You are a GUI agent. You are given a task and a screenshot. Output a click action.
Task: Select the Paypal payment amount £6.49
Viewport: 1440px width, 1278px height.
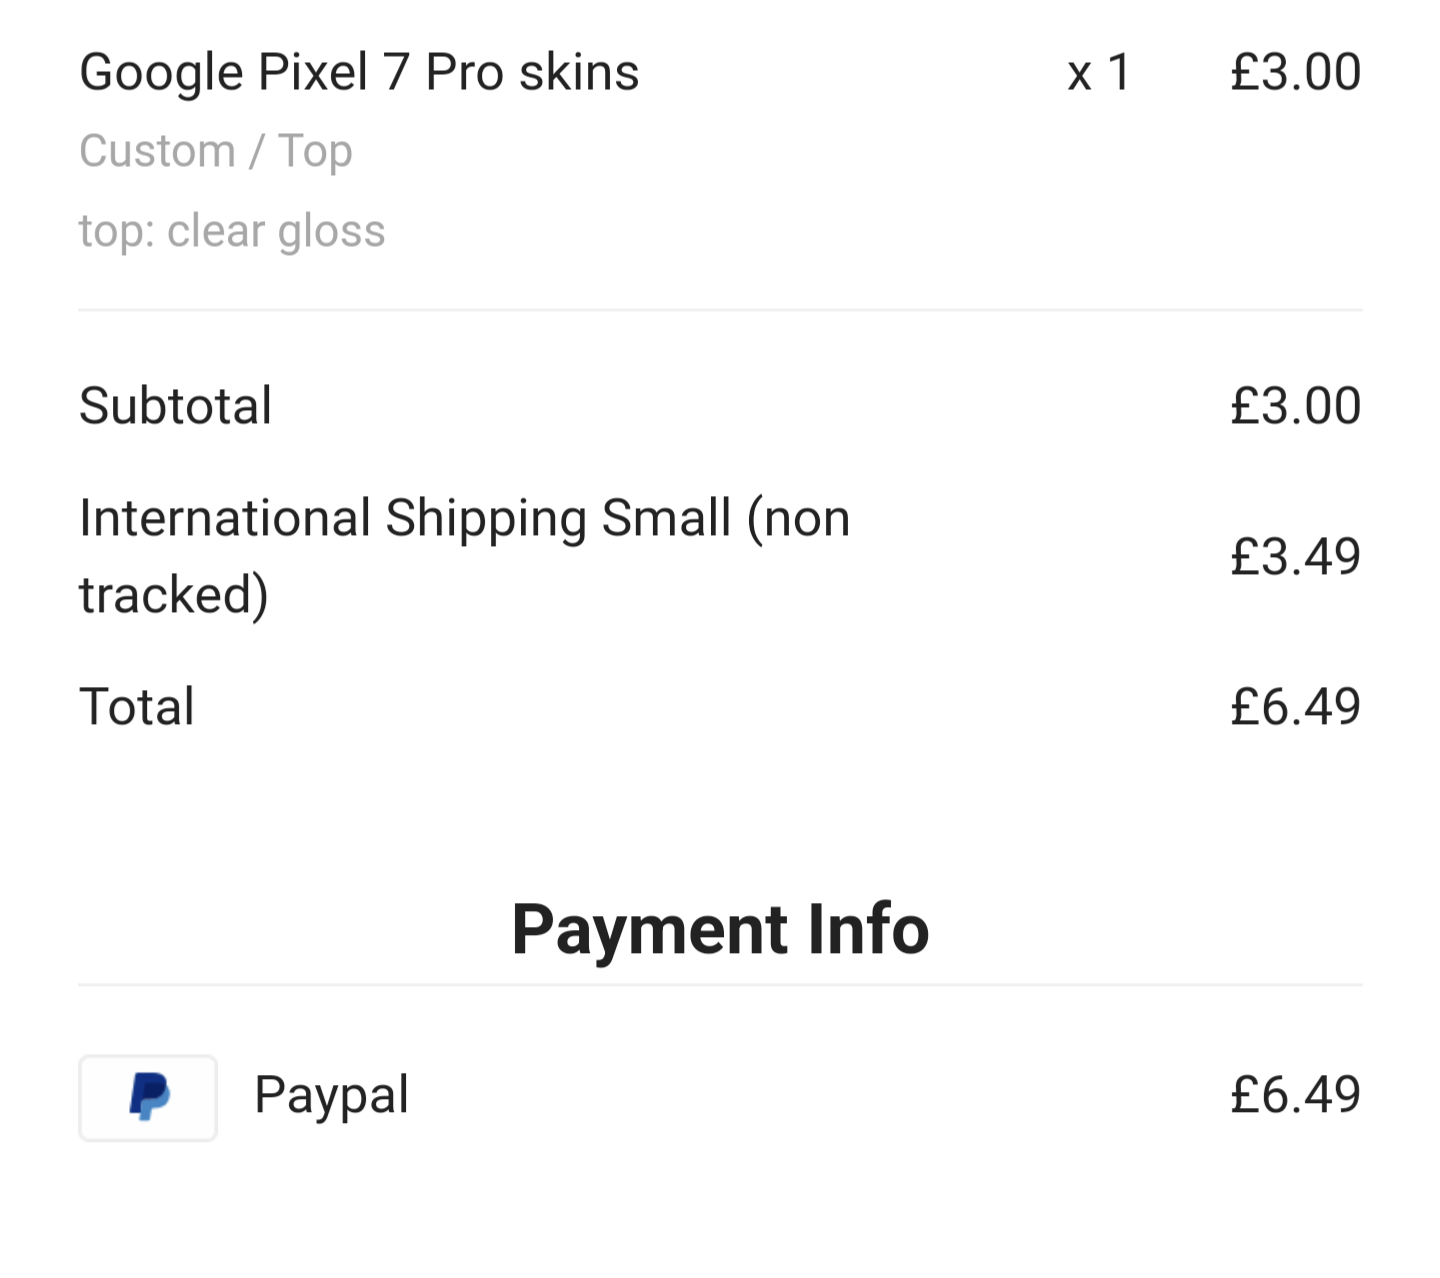click(1295, 1095)
